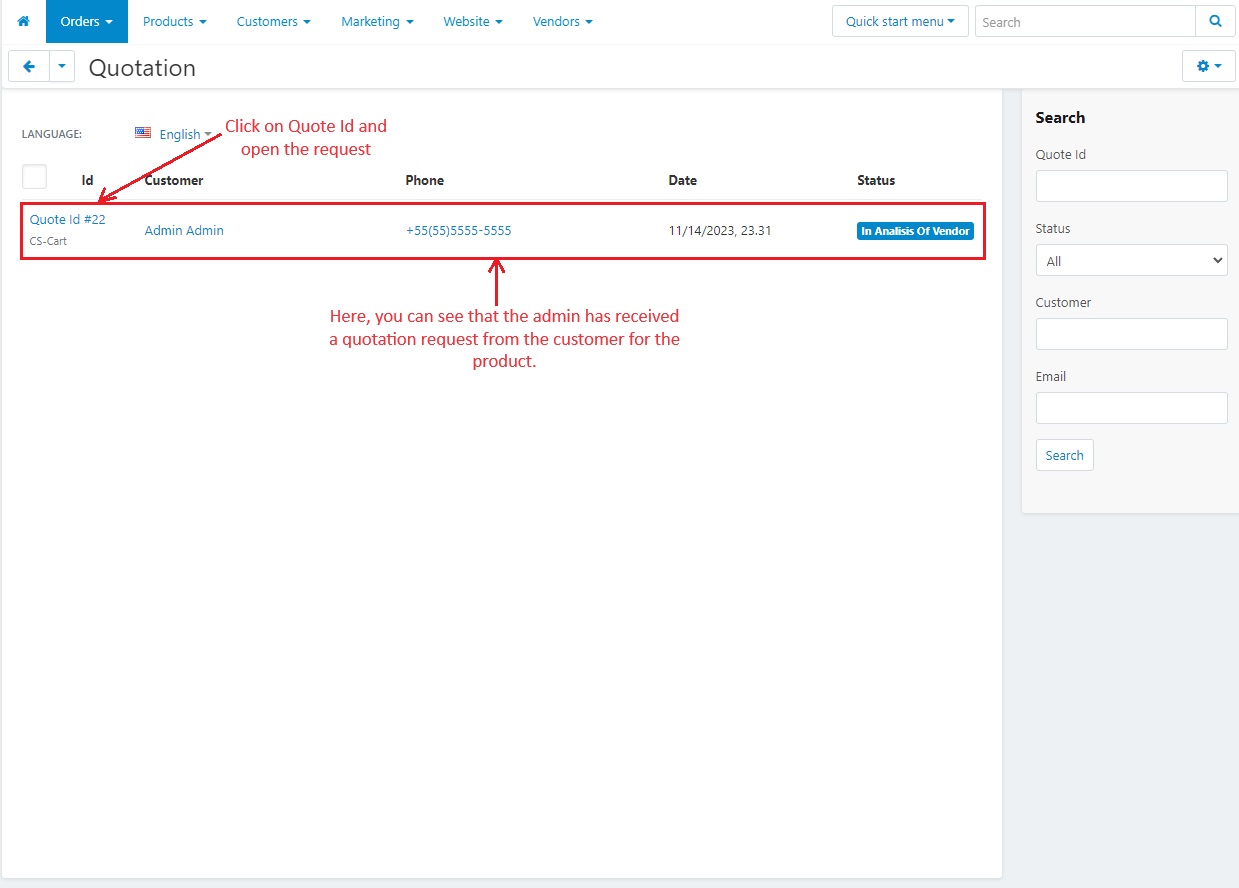The height and width of the screenshot is (888, 1239).
Task: Open the Orders menu
Action: pos(86,21)
